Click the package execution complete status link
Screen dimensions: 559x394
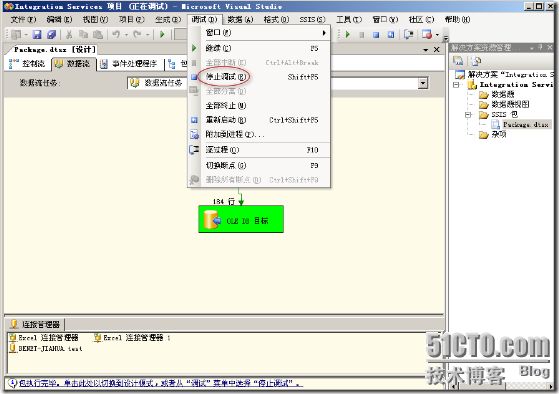point(160,383)
